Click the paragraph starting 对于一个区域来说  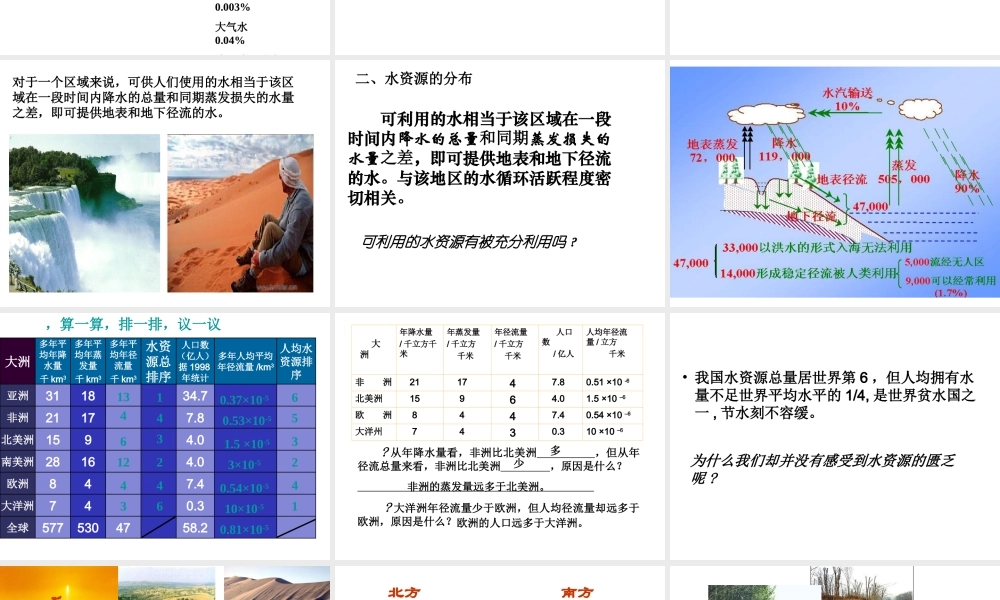[153, 98]
